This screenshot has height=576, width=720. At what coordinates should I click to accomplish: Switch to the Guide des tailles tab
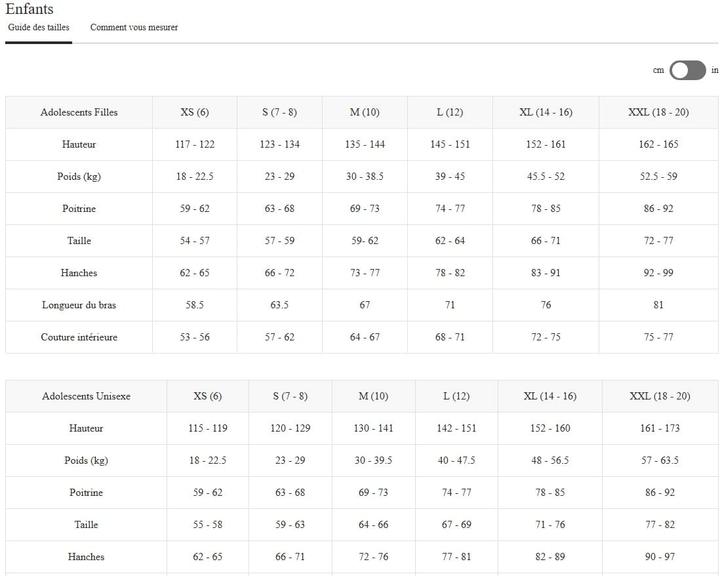39,28
